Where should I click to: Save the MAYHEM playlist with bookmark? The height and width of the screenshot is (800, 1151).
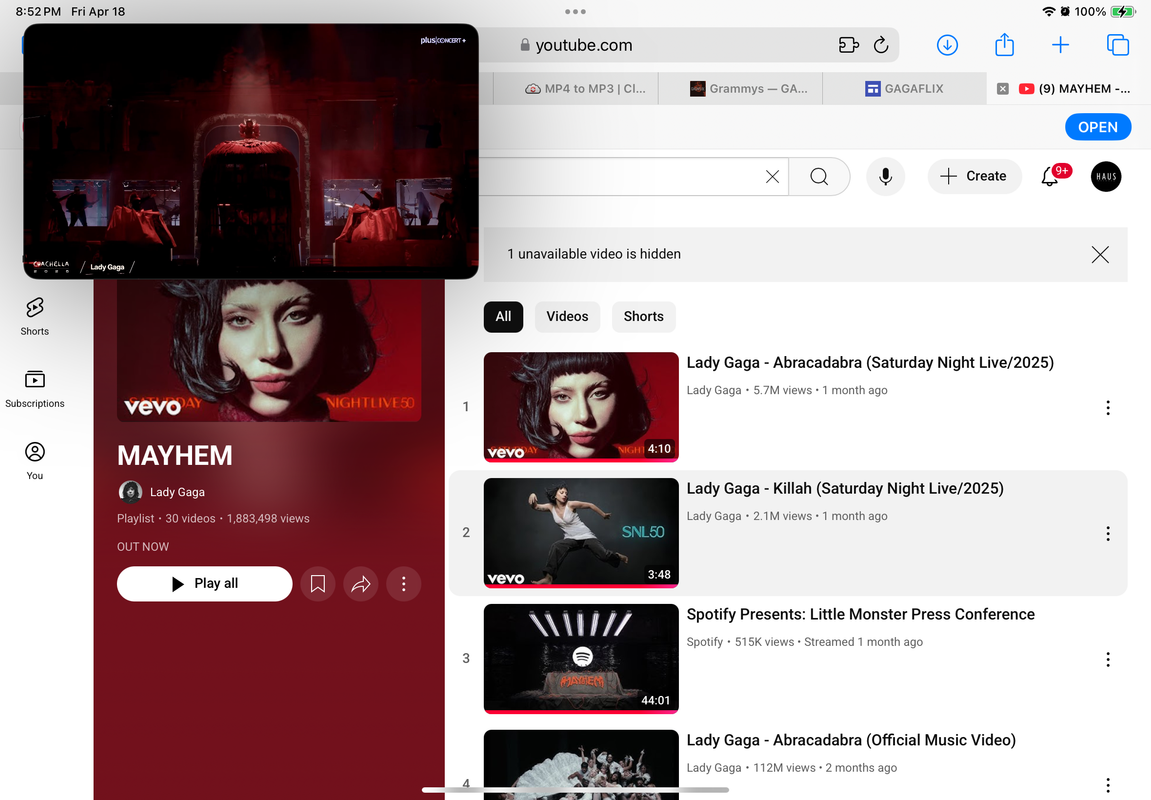[x=318, y=584]
